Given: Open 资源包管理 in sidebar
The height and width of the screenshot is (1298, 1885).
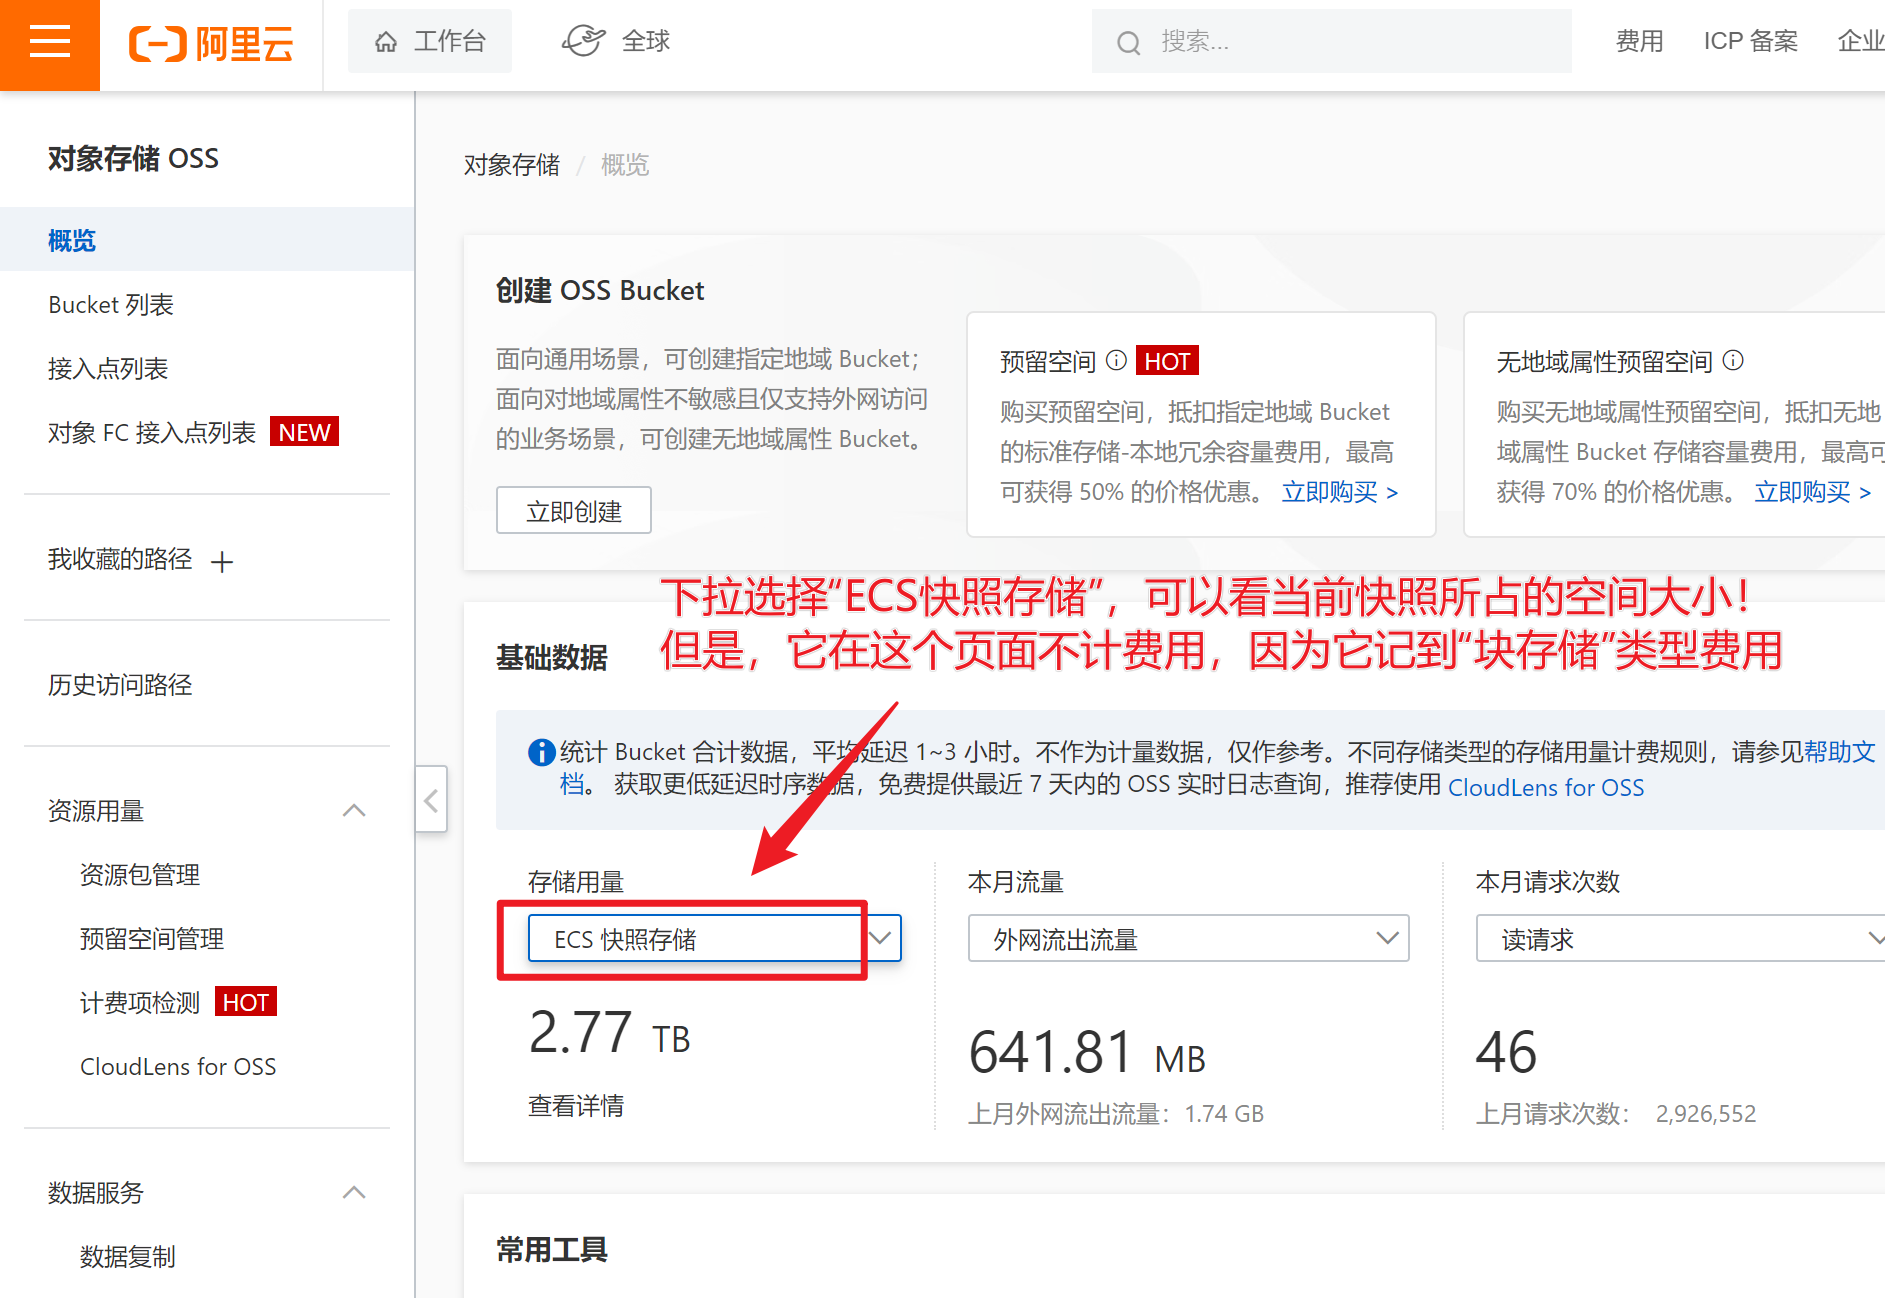Looking at the screenshot, I should 140,875.
